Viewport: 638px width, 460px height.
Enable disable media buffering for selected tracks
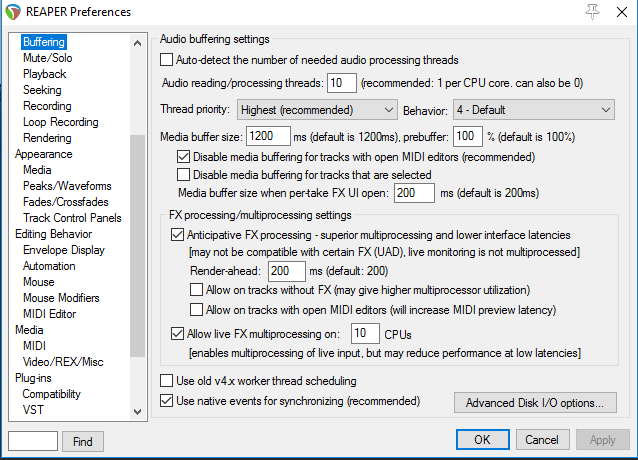[184, 174]
